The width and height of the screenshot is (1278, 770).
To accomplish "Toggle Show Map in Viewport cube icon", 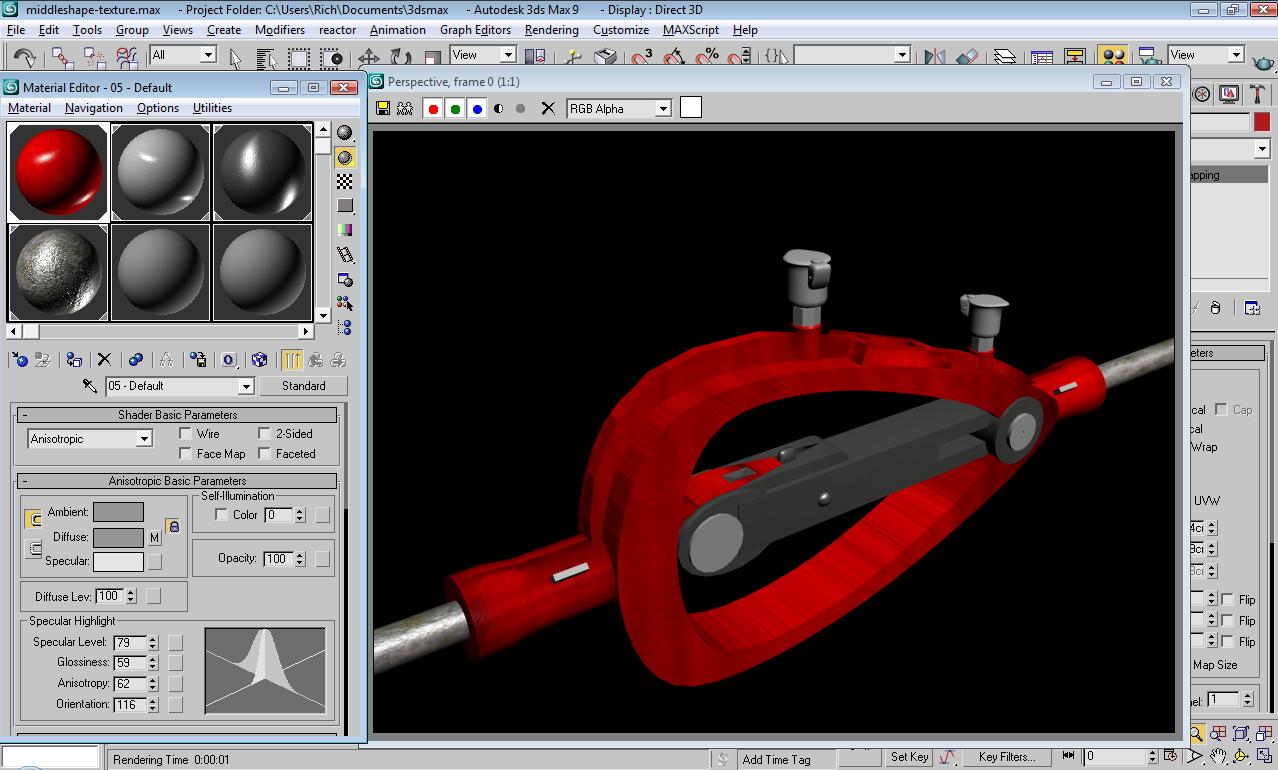I will pos(259,359).
